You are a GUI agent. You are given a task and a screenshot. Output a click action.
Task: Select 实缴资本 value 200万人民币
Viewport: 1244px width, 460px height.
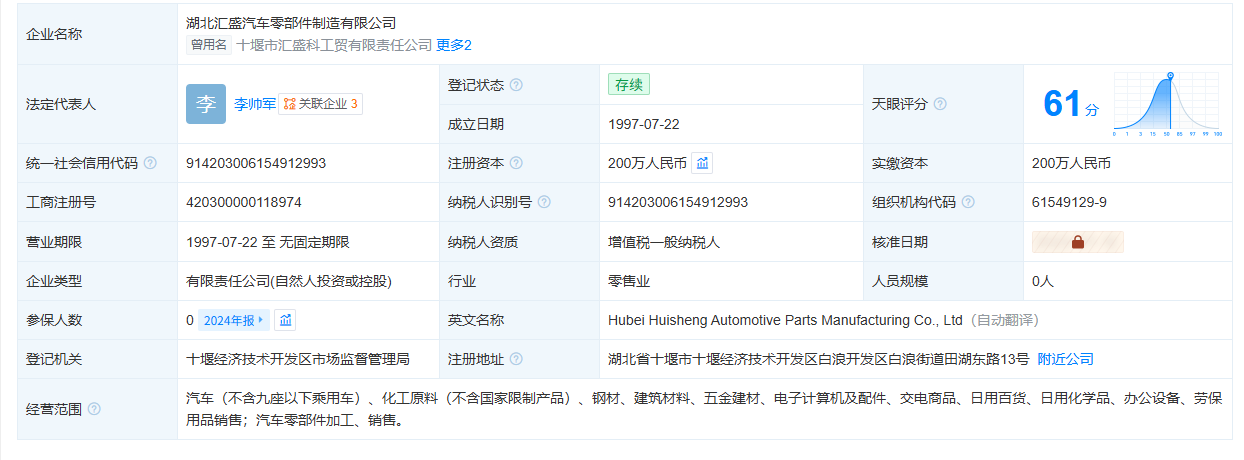[1071, 163]
